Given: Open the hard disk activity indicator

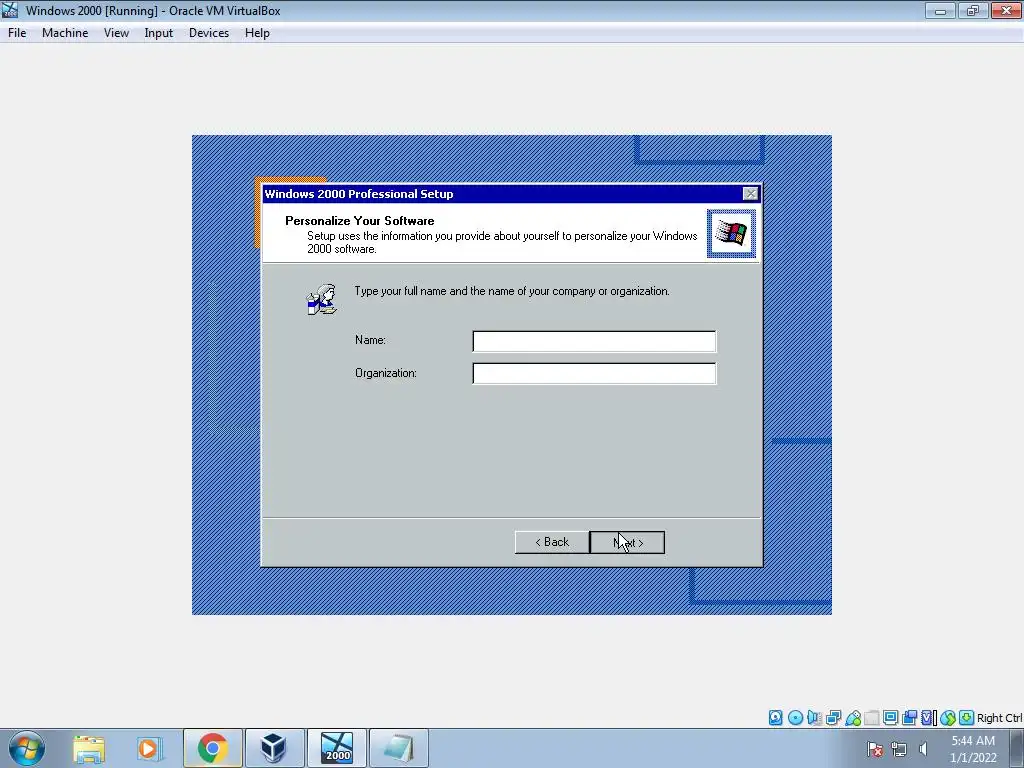Looking at the screenshot, I should pyautogui.click(x=775, y=718).
